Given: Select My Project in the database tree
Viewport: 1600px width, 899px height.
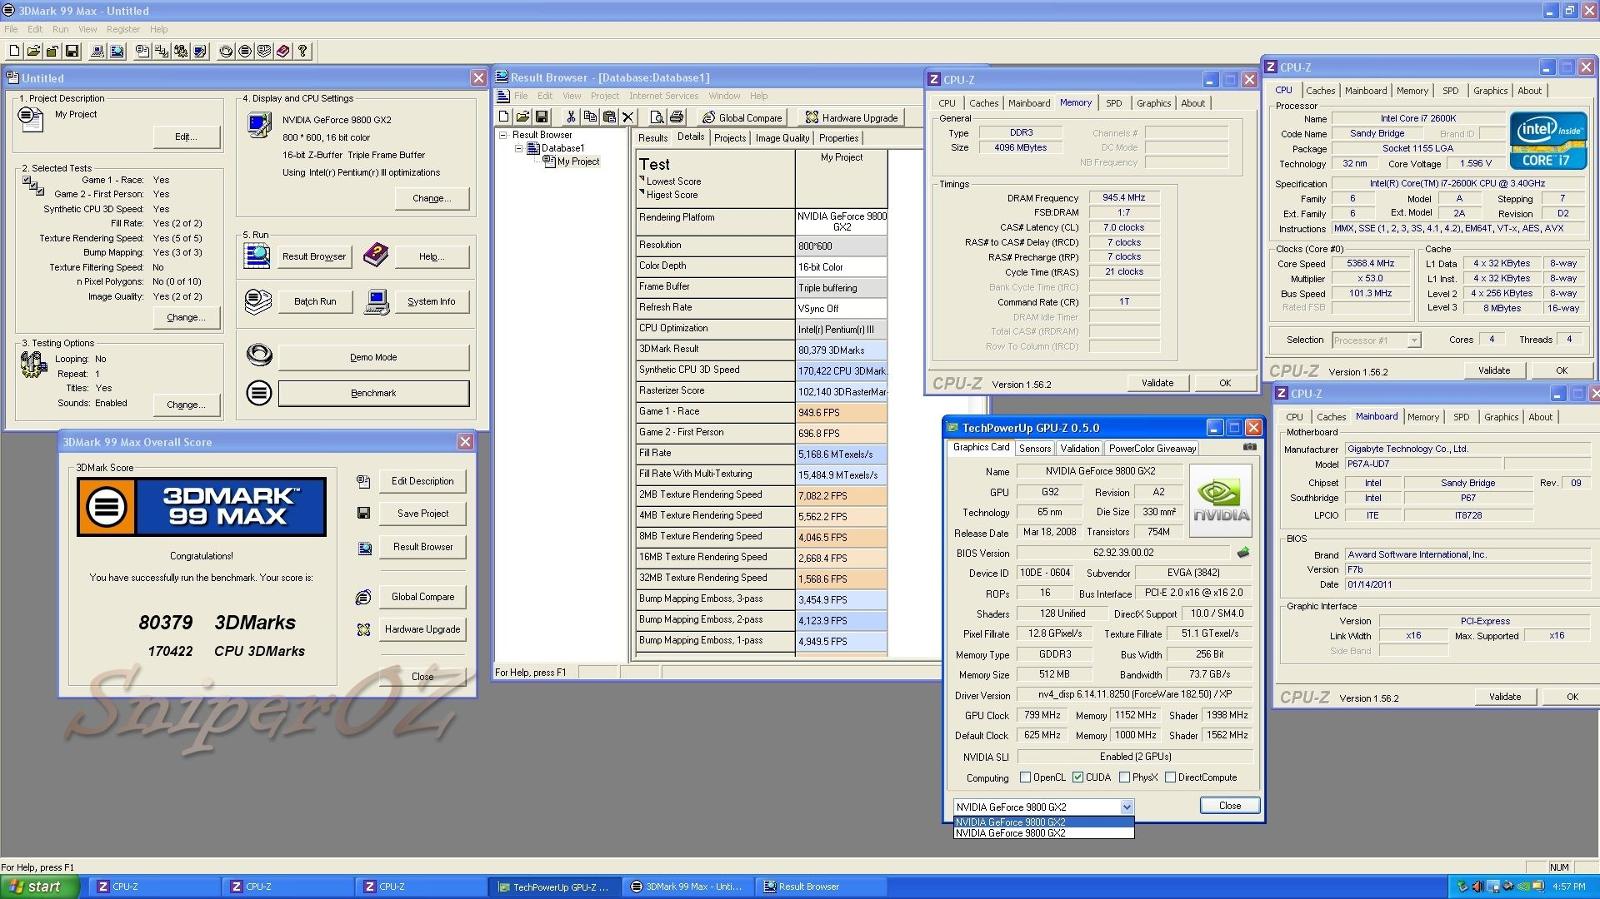Looking at the screenshot, I should 578,161.
